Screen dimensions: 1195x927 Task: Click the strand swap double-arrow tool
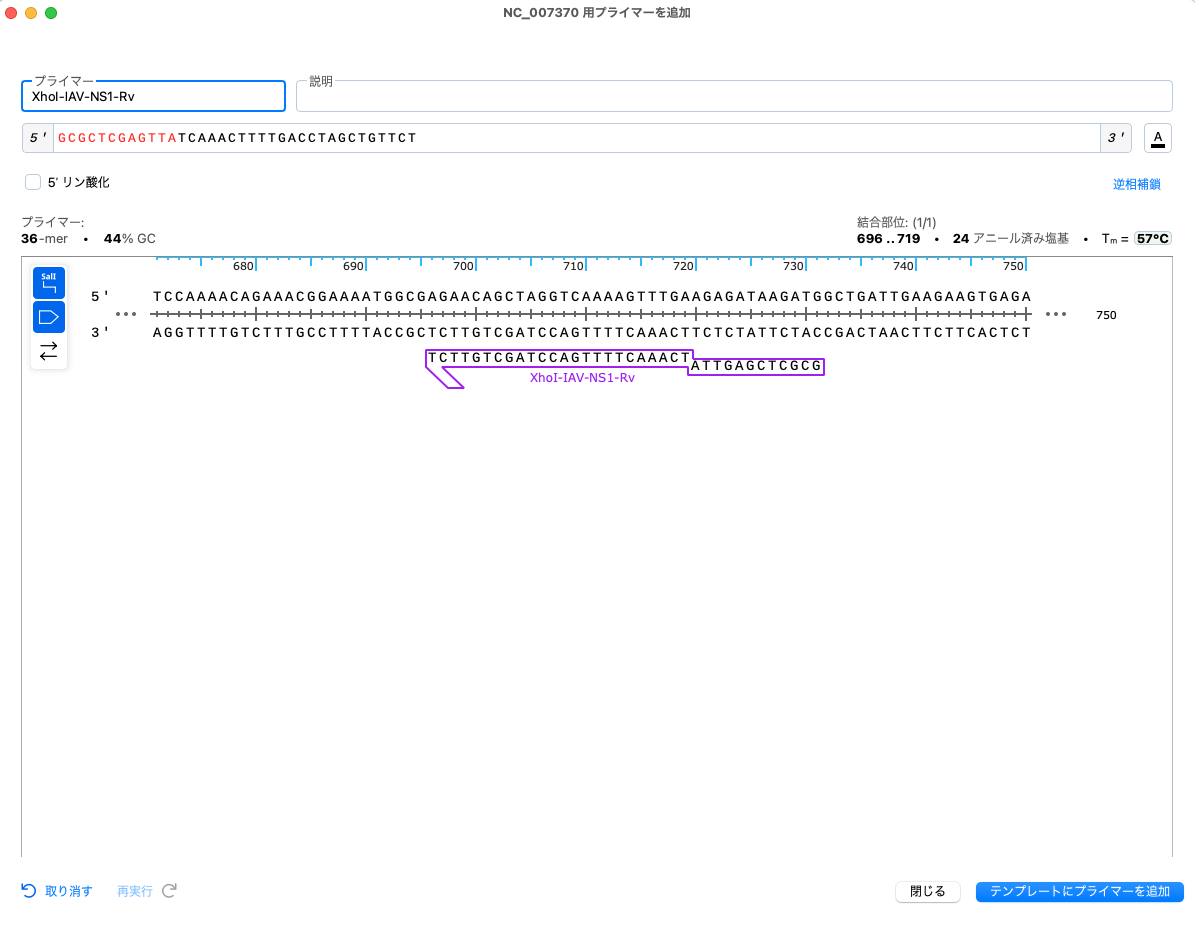48,350
